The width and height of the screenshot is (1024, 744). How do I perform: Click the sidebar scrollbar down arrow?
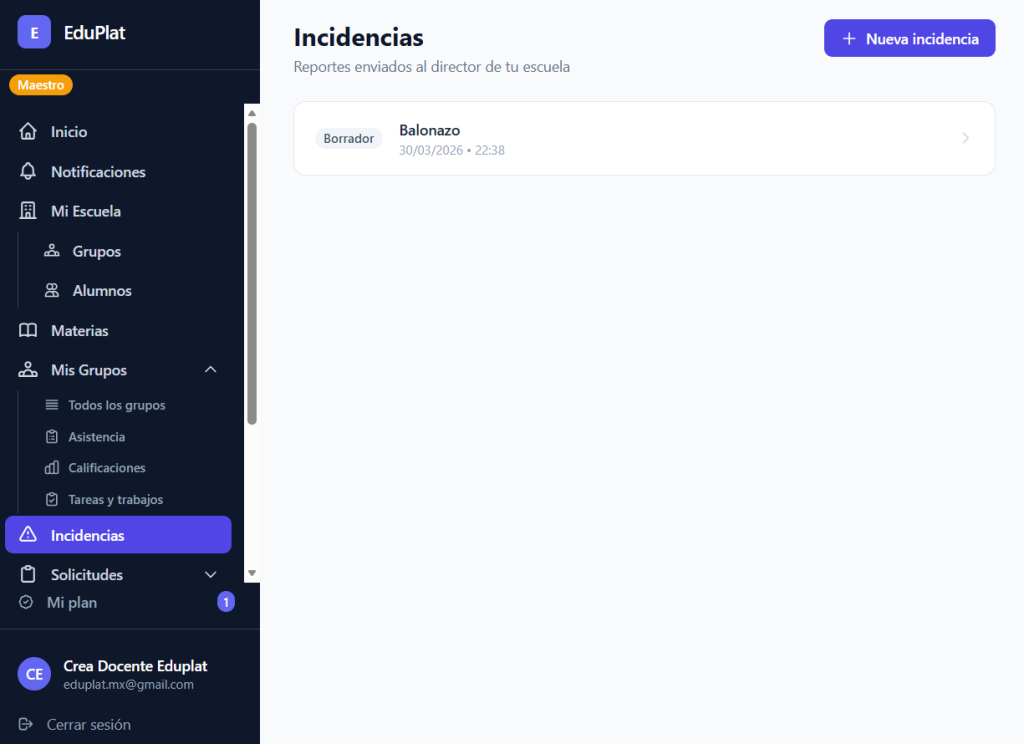252,573
